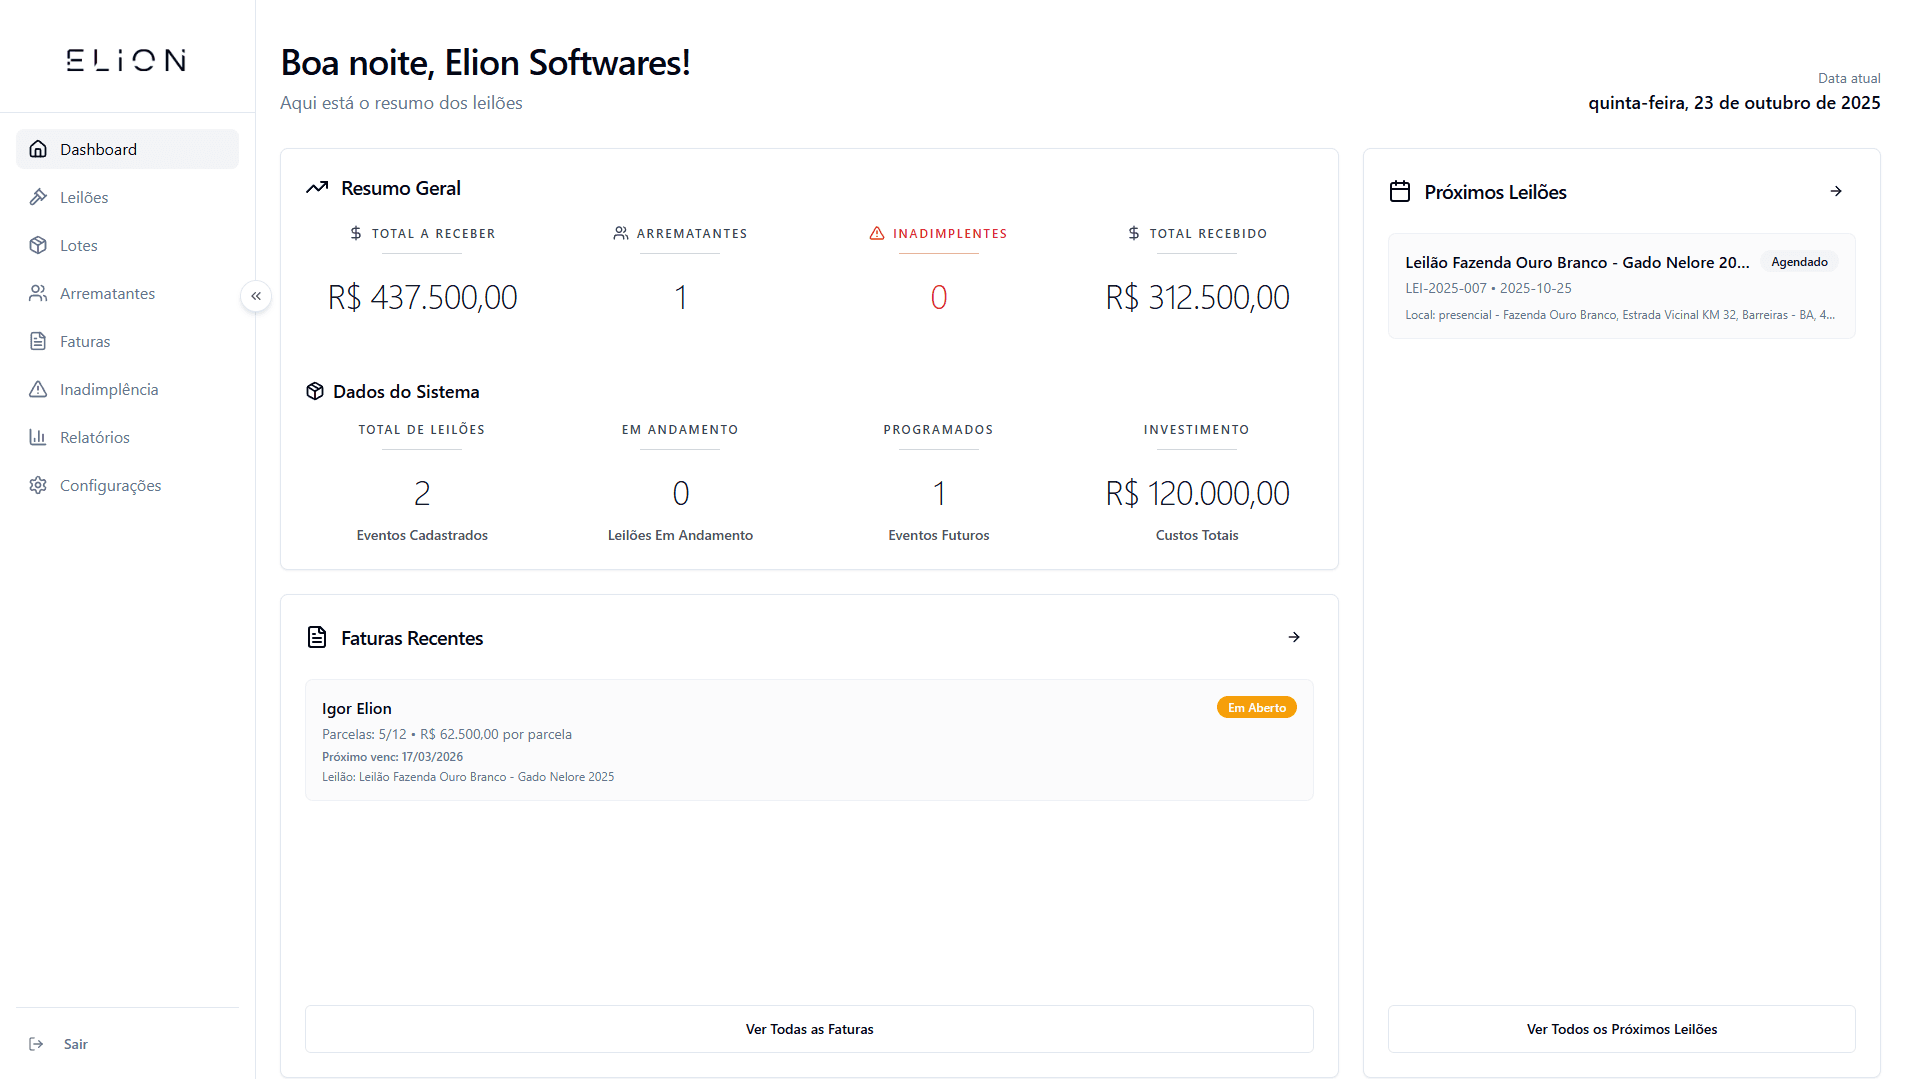Open Faturas Recentes via its arrow

point(1294,637)
